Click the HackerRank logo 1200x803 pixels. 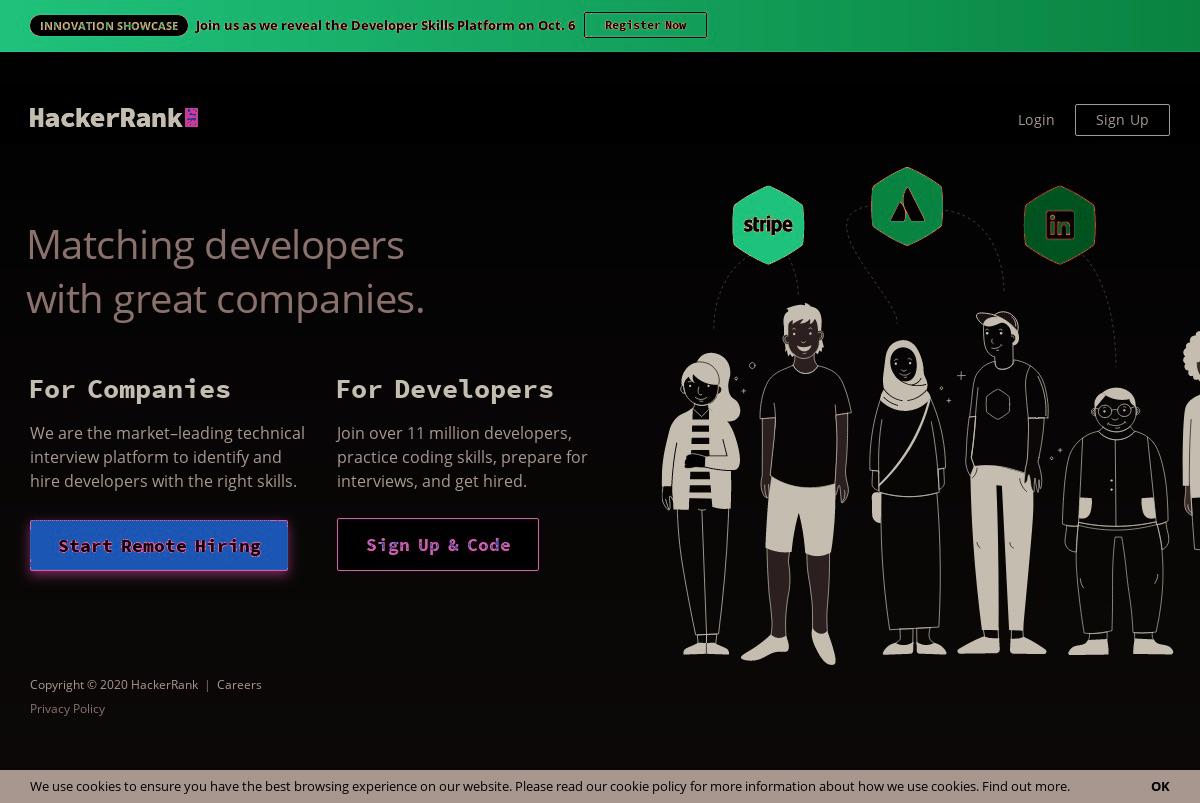pos(114,118)
